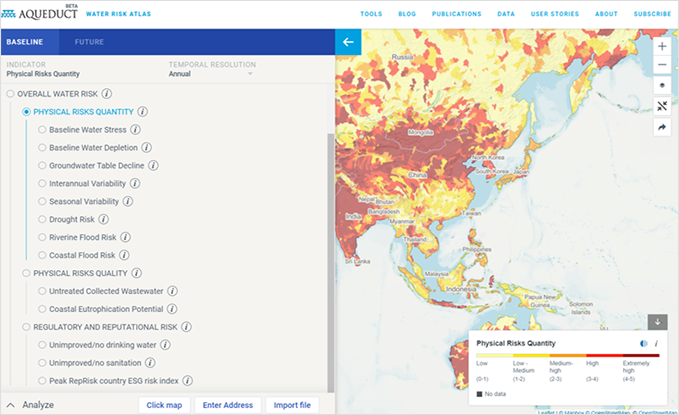Select the Riverine Flood Risk option
The width and height of the screenshot is (679, 415).
(x=42, y=237)
